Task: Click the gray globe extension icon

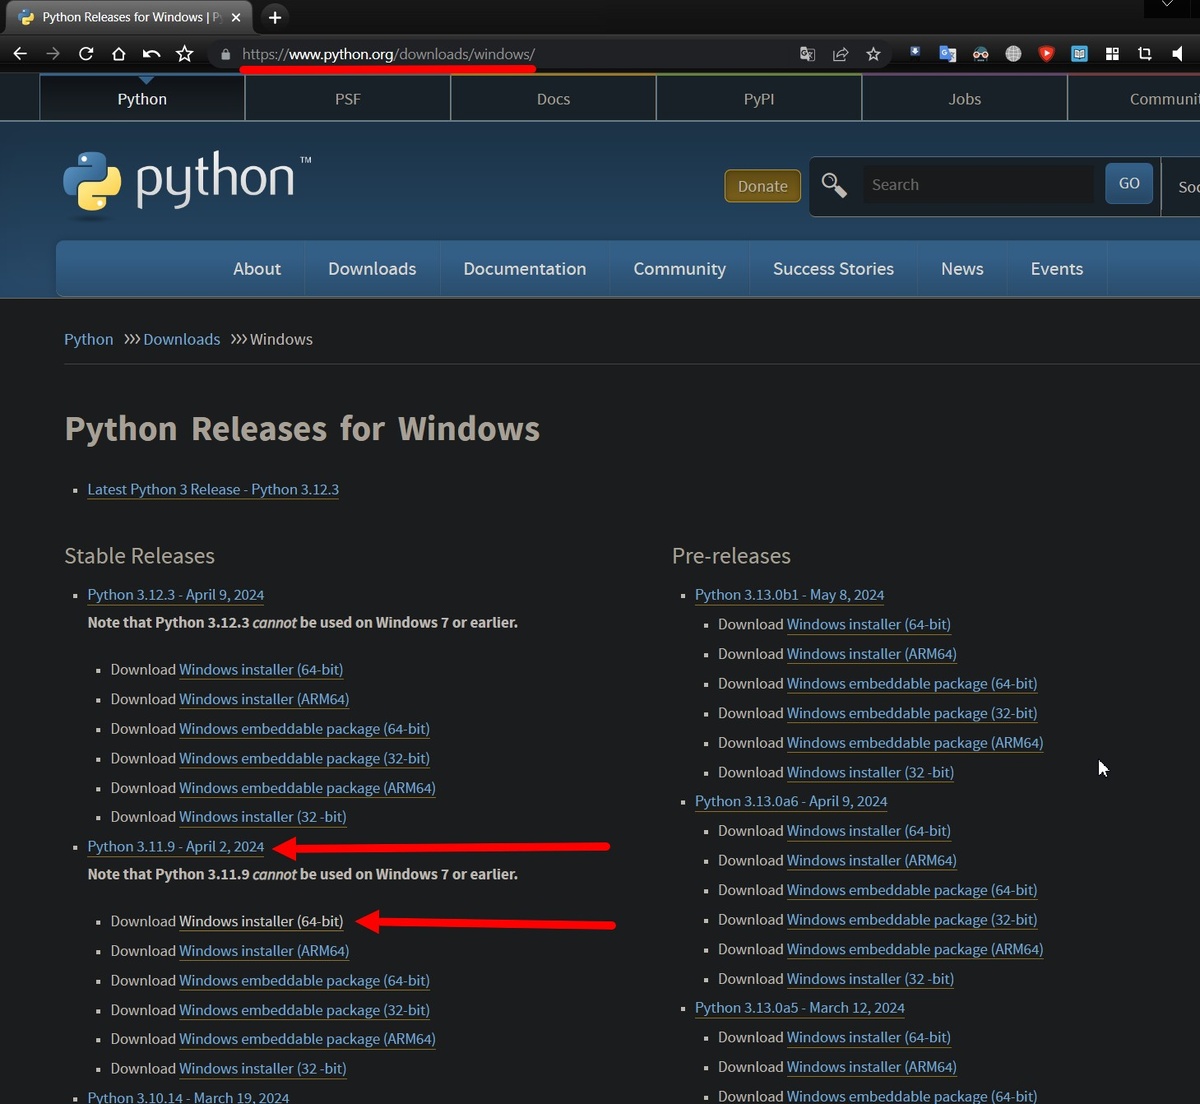Action: [1014, 54]
